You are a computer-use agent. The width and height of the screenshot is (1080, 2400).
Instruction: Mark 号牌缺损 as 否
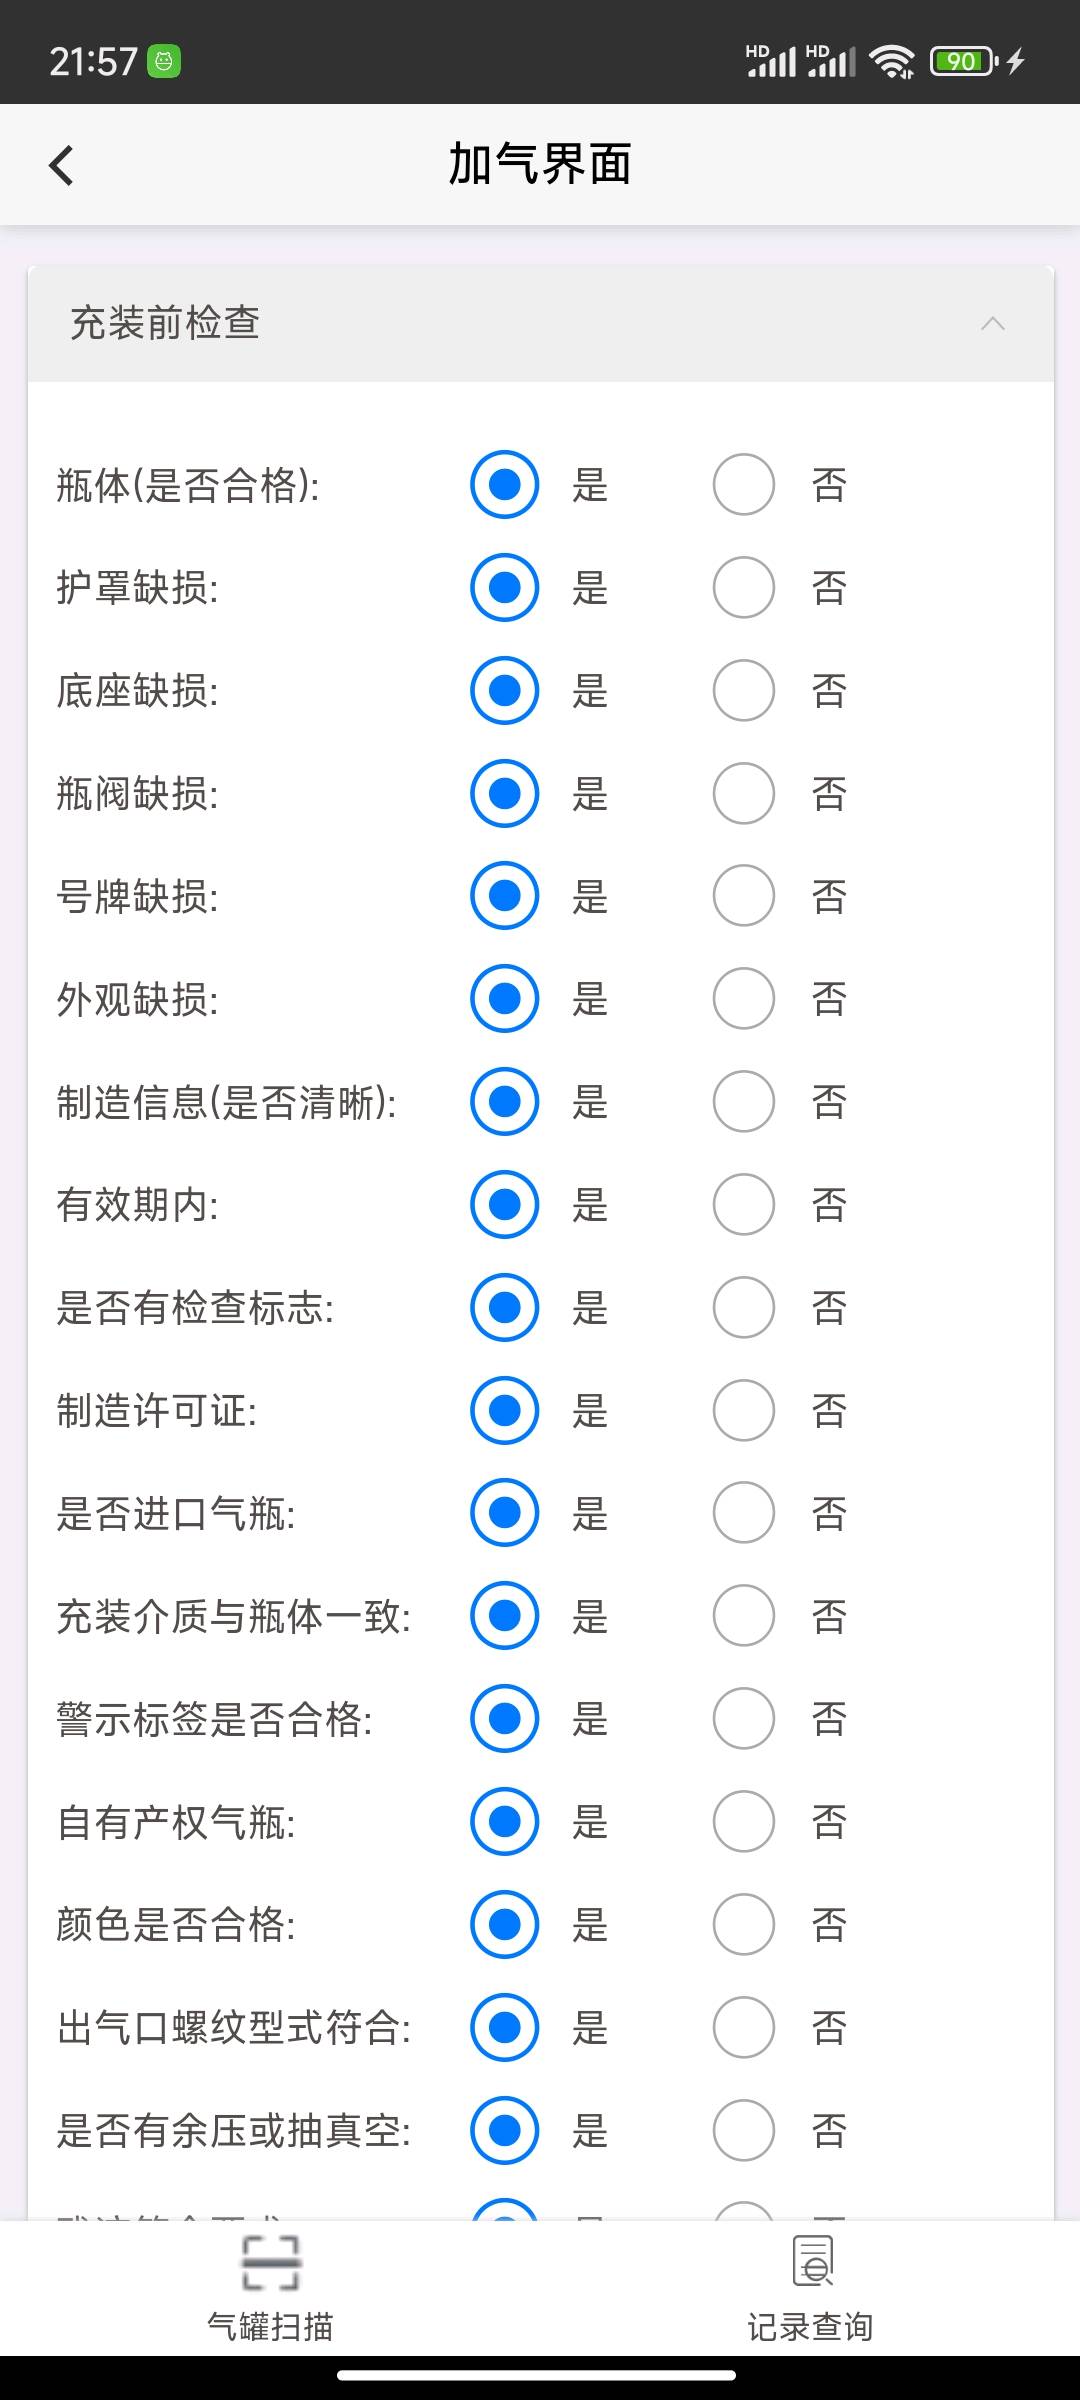(x=744, y=897)
